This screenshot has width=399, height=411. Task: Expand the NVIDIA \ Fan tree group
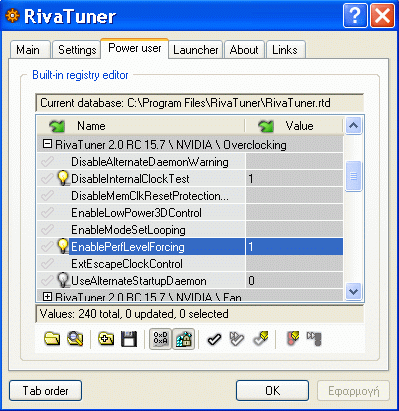click(48, 296)
